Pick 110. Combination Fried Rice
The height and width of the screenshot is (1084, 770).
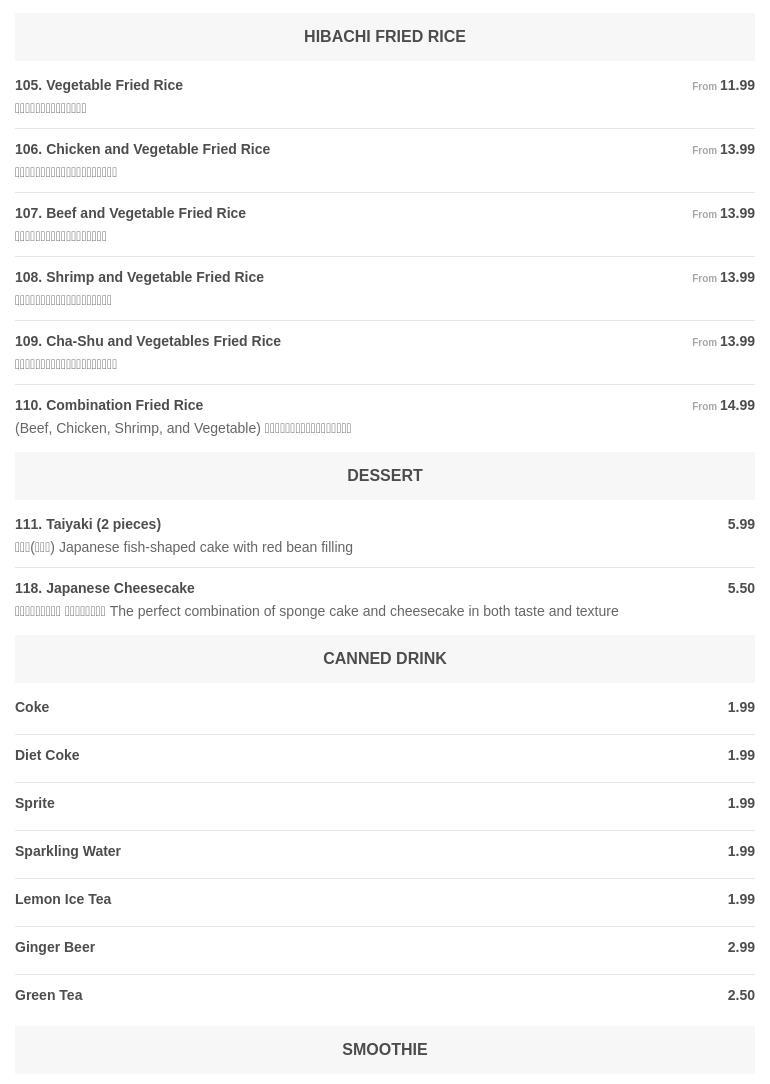click(384, 416)
